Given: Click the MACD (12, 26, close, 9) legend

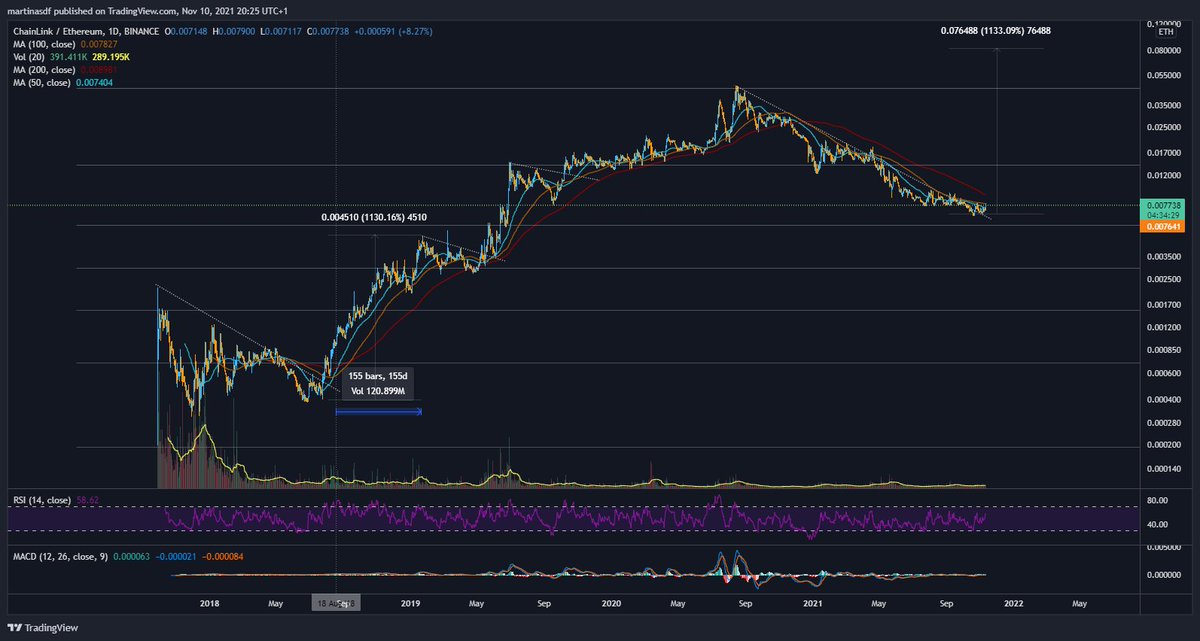Looking at the screenshot, I should click(x=58, y=556).
